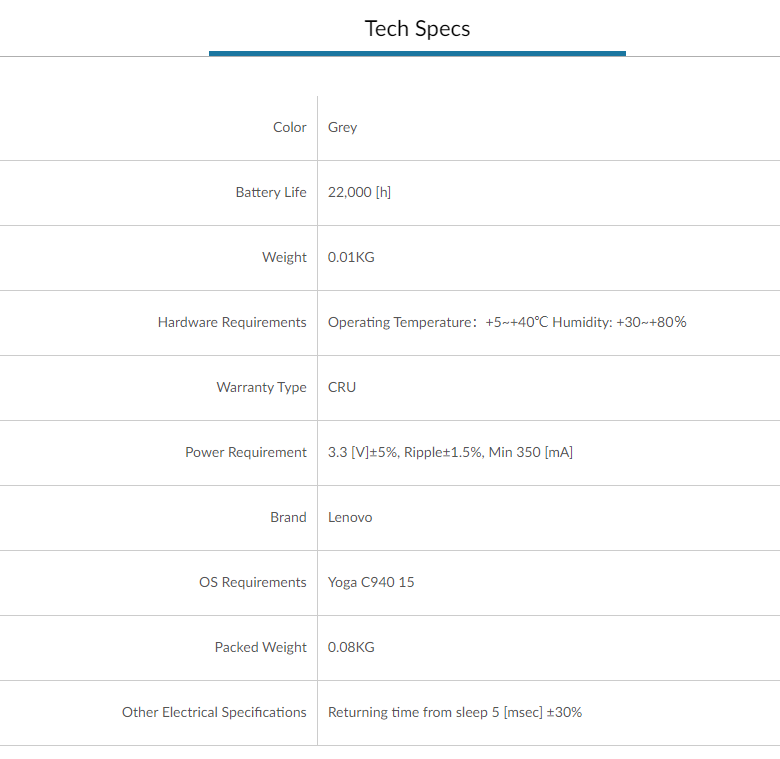Click the 0.08KG packed weight value
The width and height of the screenshot is (780, 759).
pyautogui.click(x=351, y=647)
